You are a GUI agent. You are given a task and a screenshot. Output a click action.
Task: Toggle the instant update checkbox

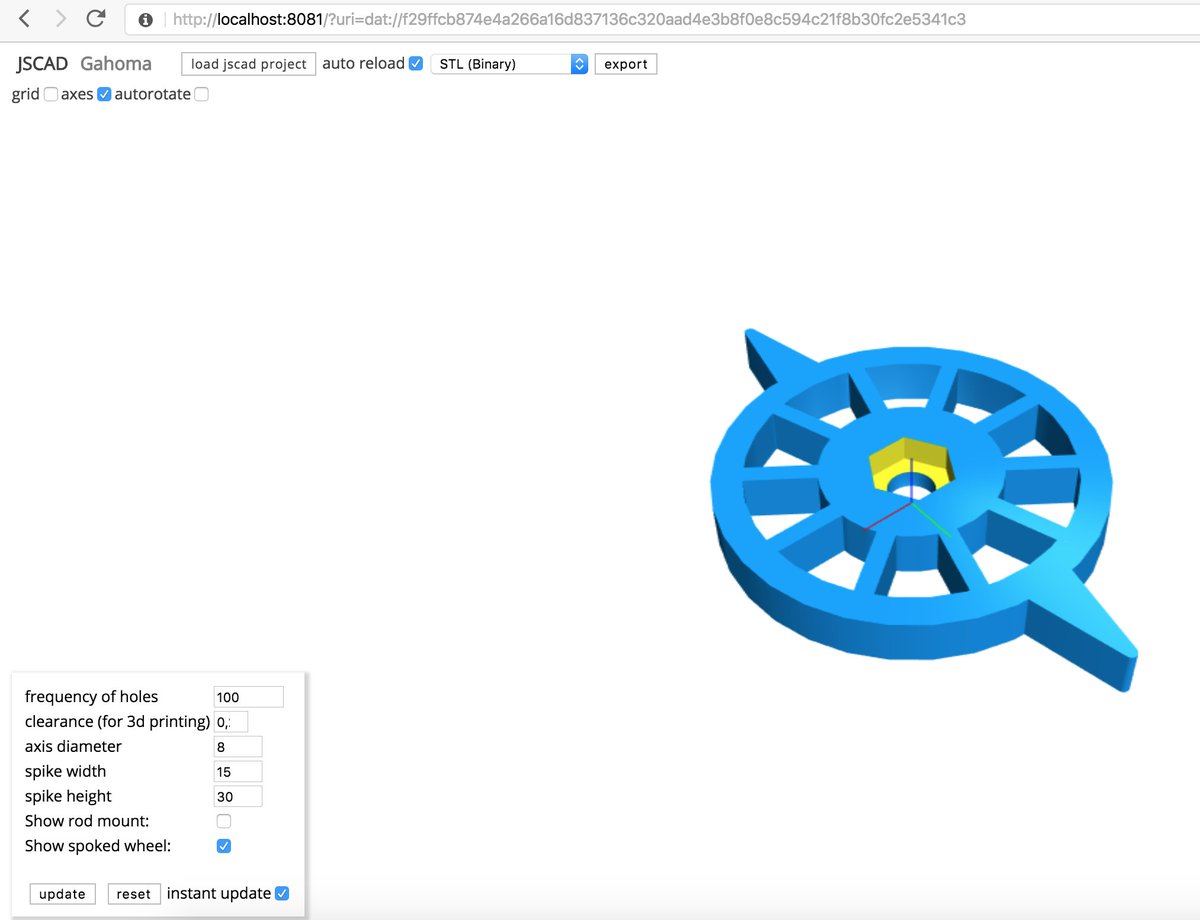click(x=281, y=893)
